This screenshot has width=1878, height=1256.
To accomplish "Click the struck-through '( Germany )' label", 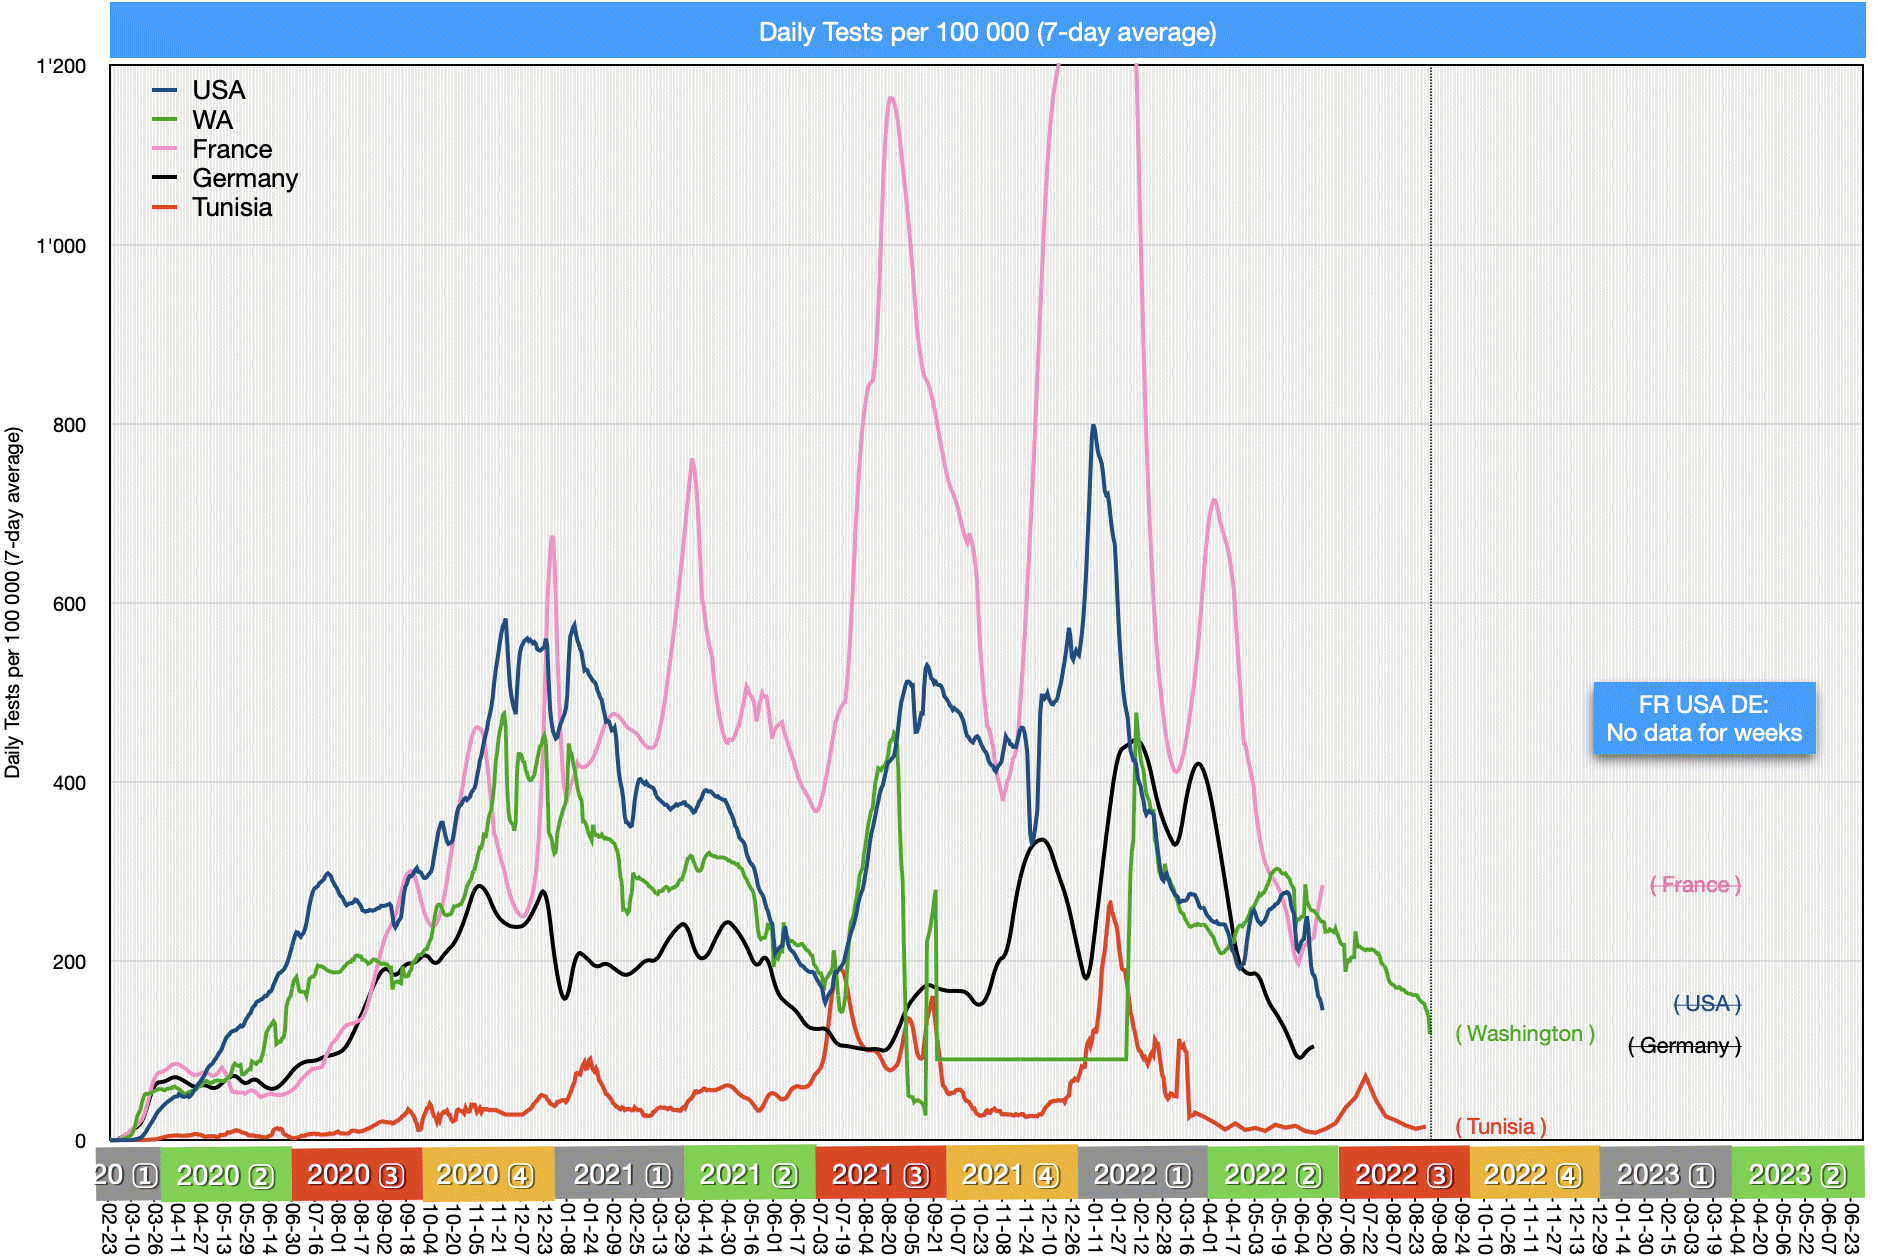I will pyautogui.click(x=1684, y=1046).
